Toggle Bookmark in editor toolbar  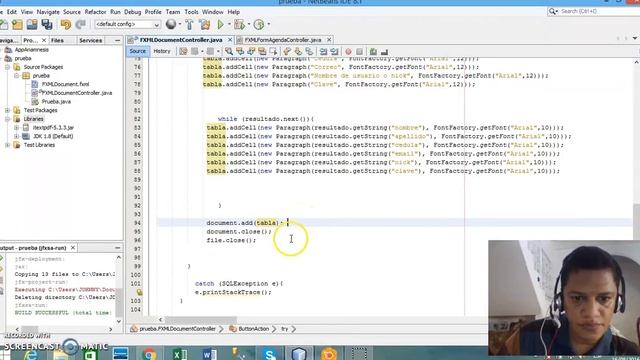click(309, 51)
